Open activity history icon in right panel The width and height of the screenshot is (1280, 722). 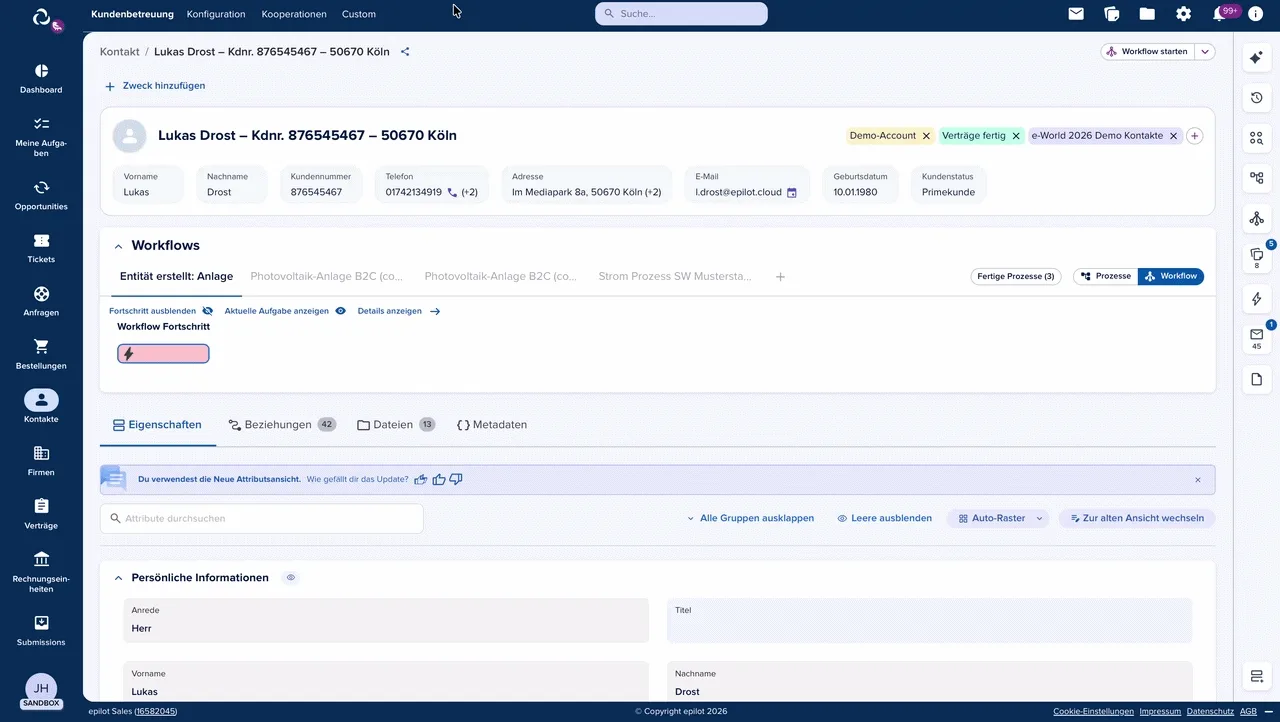click(x=1257, y=98)
